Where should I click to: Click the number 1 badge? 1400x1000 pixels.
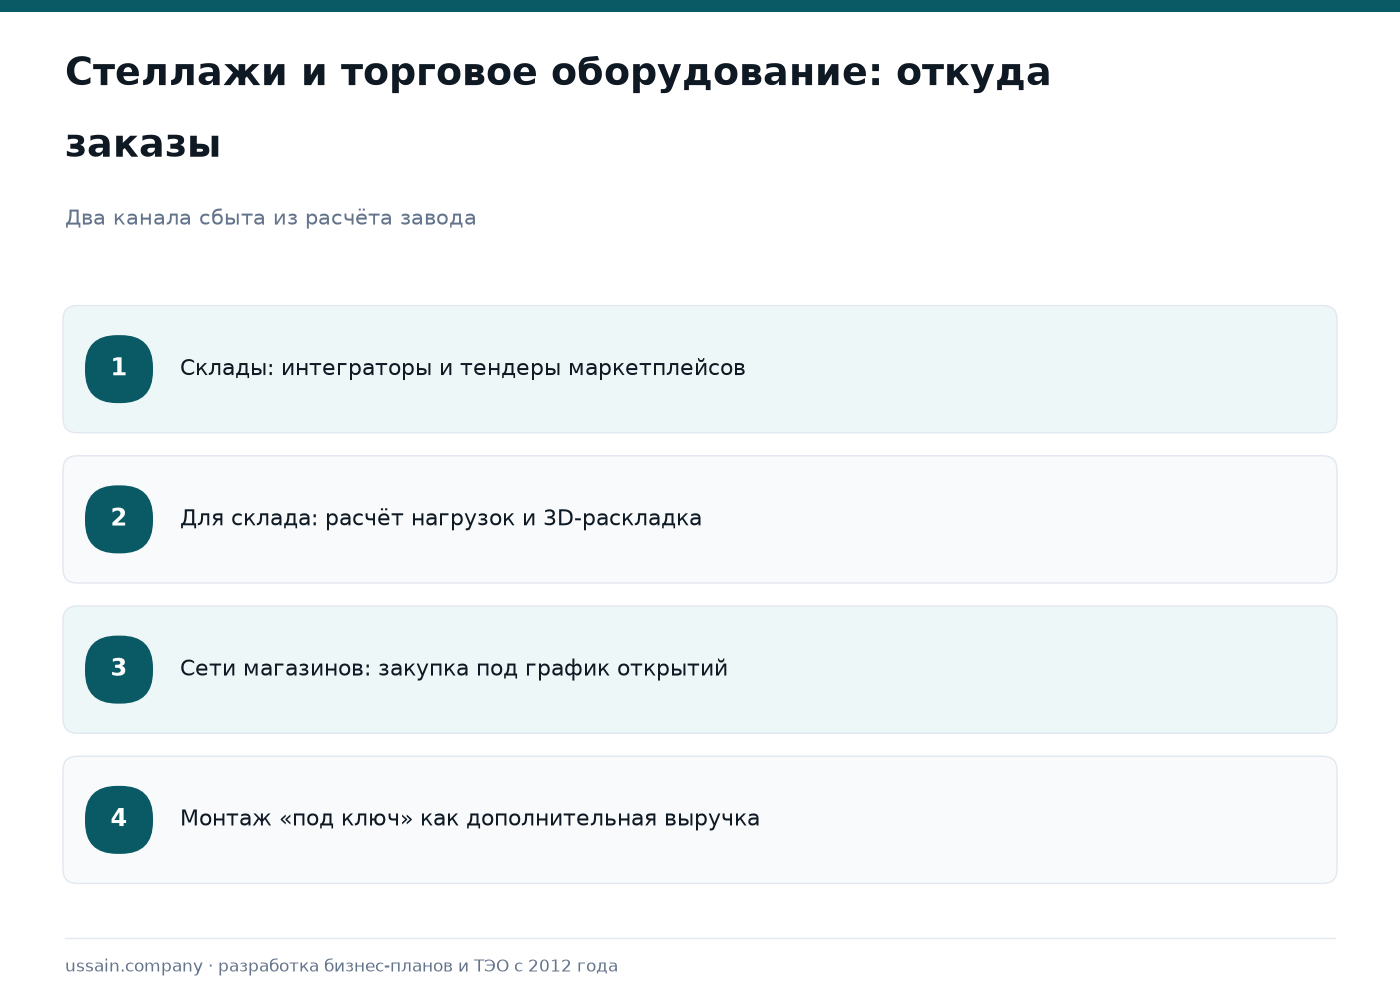pos(119,369)
